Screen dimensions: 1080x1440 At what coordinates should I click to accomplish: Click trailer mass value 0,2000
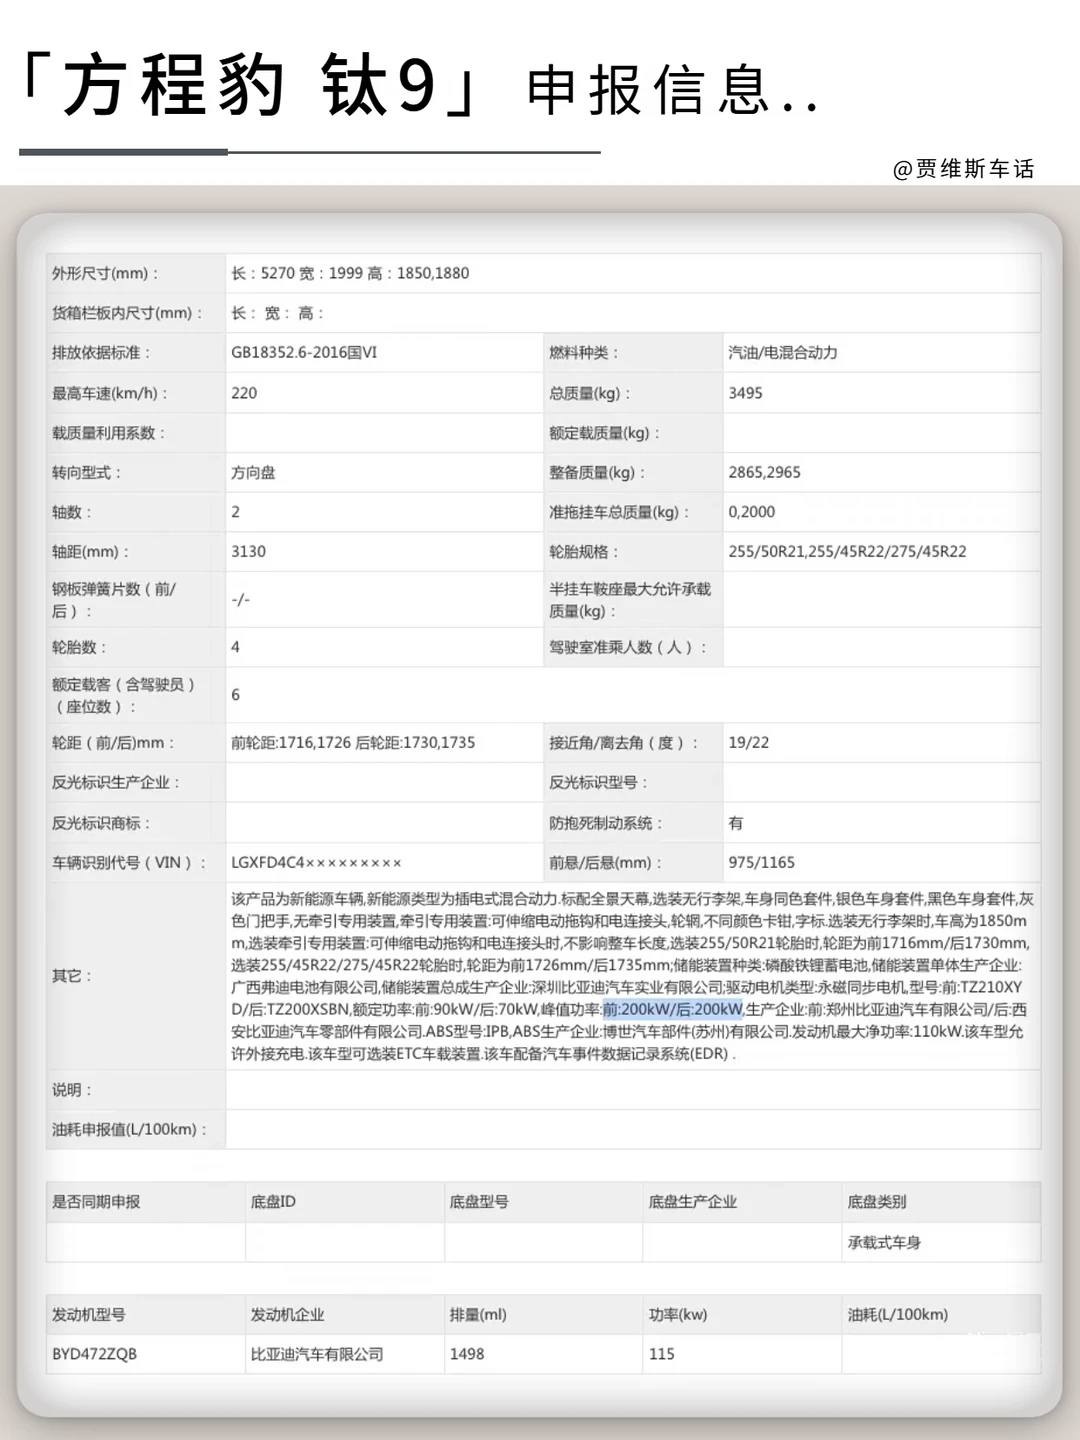pos(751,512)
